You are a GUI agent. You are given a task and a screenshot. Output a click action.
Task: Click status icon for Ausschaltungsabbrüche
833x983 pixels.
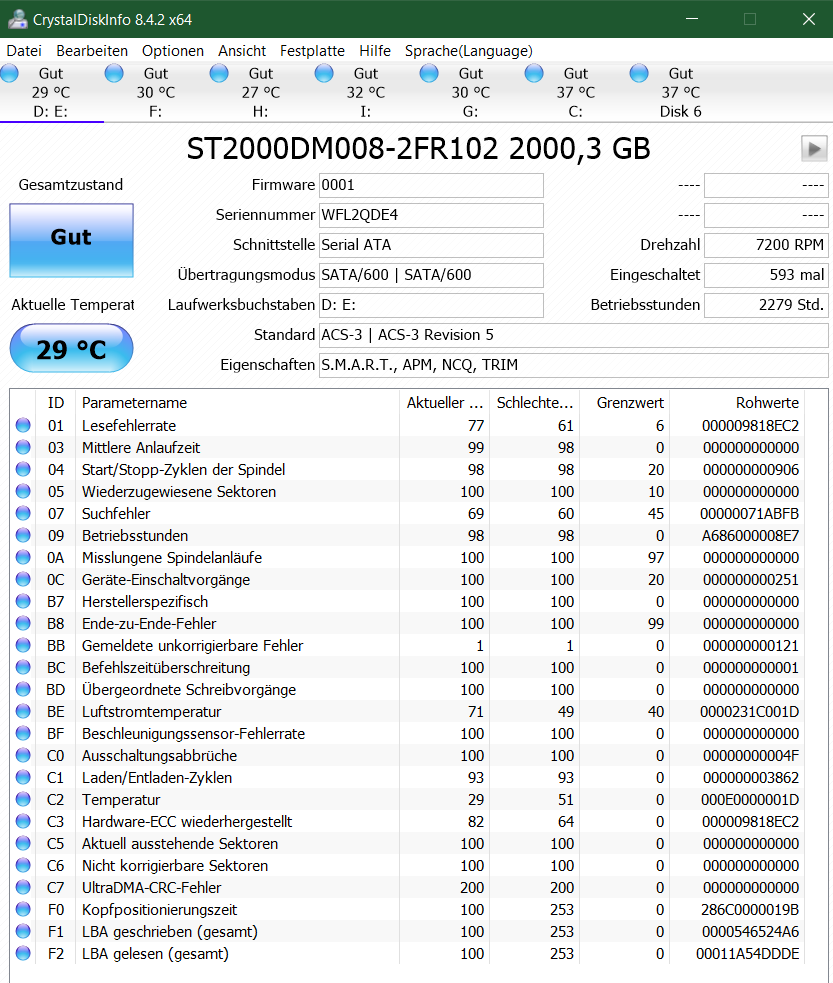(x=23, y=755)
